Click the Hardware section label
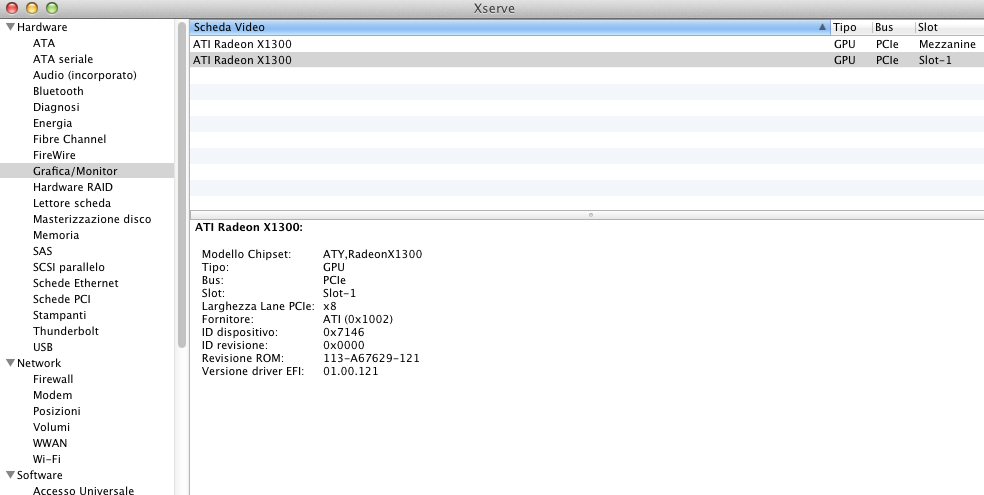This screenshot has width=984, height=495. (x=42, y=27)
